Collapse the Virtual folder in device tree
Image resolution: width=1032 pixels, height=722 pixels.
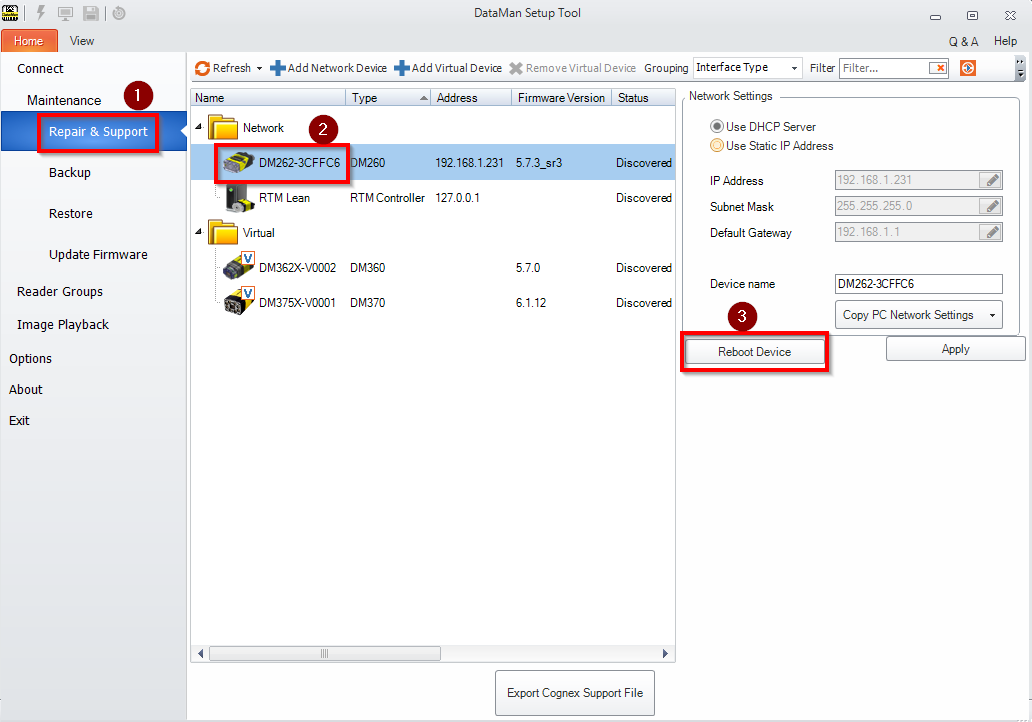click(200, 233)
